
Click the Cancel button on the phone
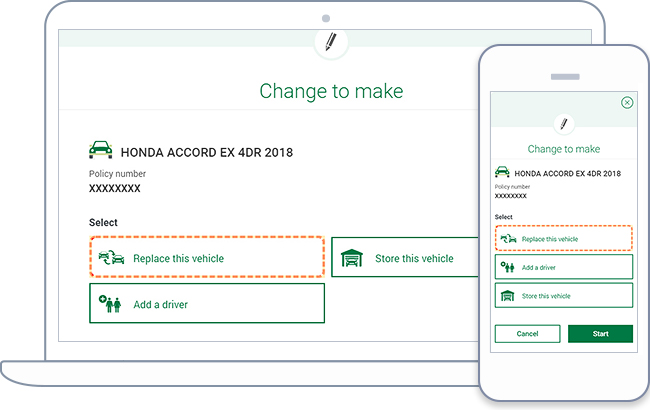pyautogui.click(x=527, y=334)
